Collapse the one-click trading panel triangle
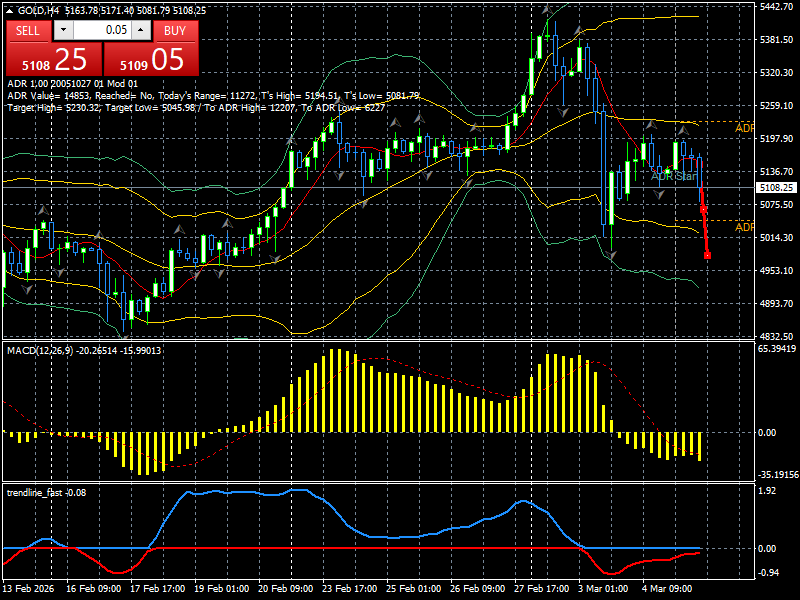800x600 pixels. [11, 11]
